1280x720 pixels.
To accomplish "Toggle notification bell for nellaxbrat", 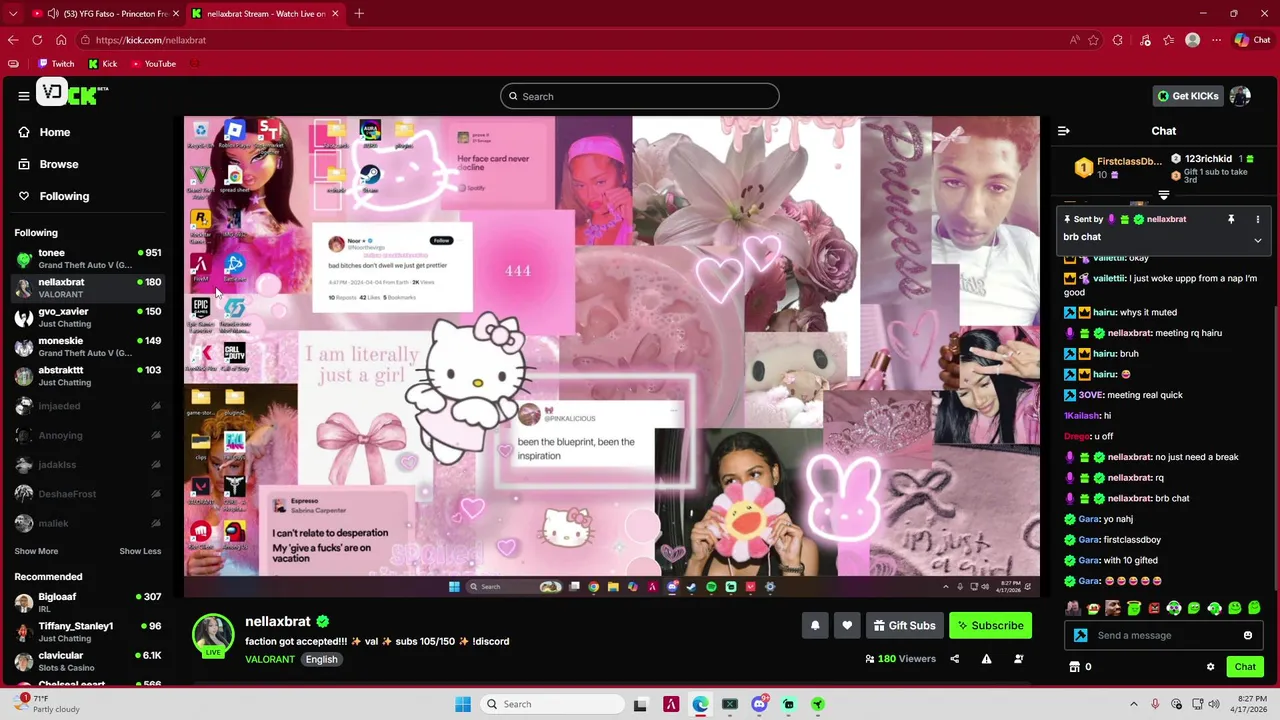I will 815,626.
